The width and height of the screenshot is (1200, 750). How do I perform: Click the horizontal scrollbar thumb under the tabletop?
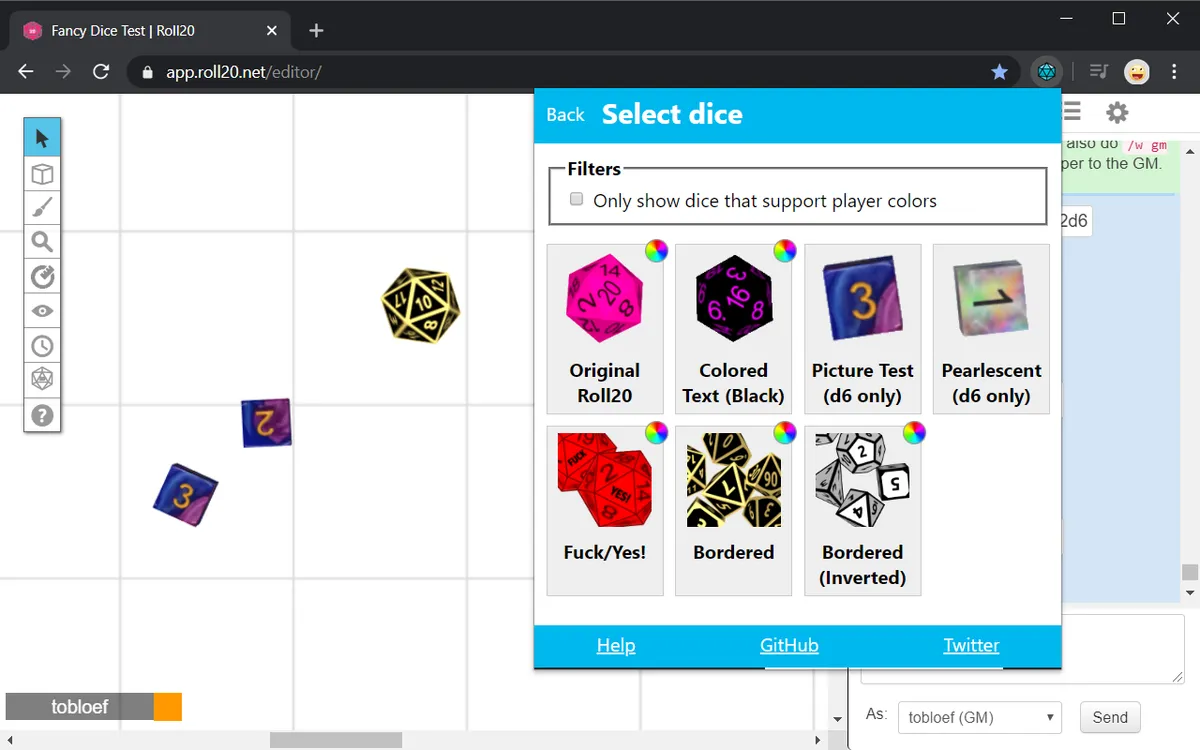tap(336, 740)
